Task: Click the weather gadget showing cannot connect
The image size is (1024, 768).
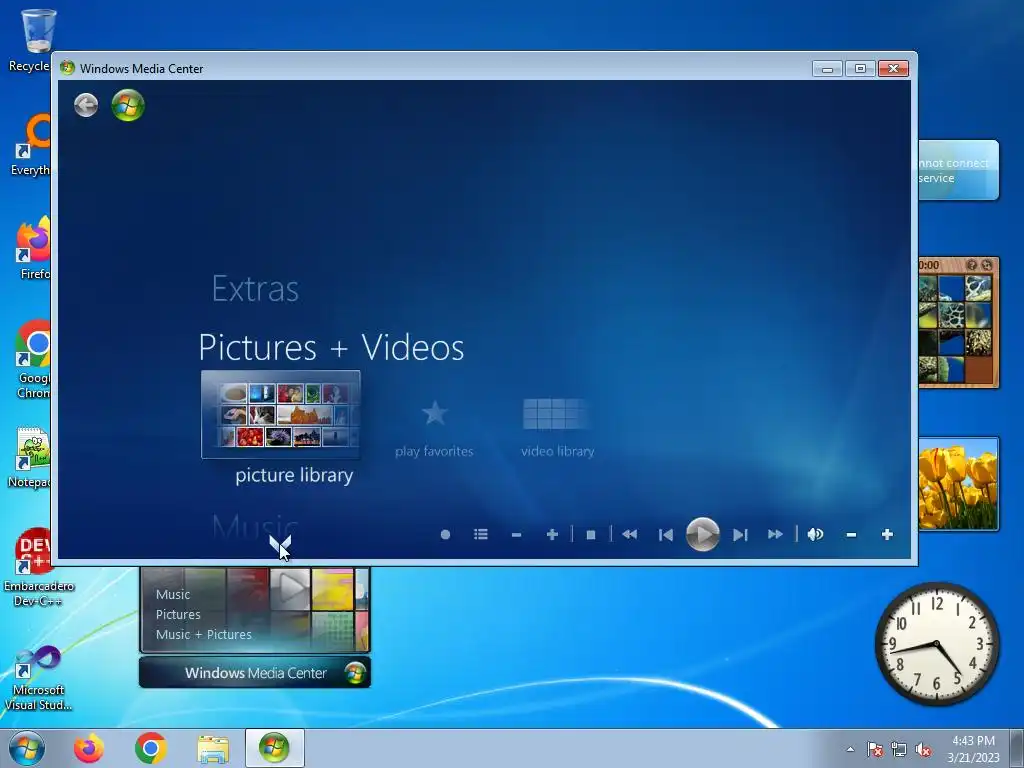Action: 958,170
